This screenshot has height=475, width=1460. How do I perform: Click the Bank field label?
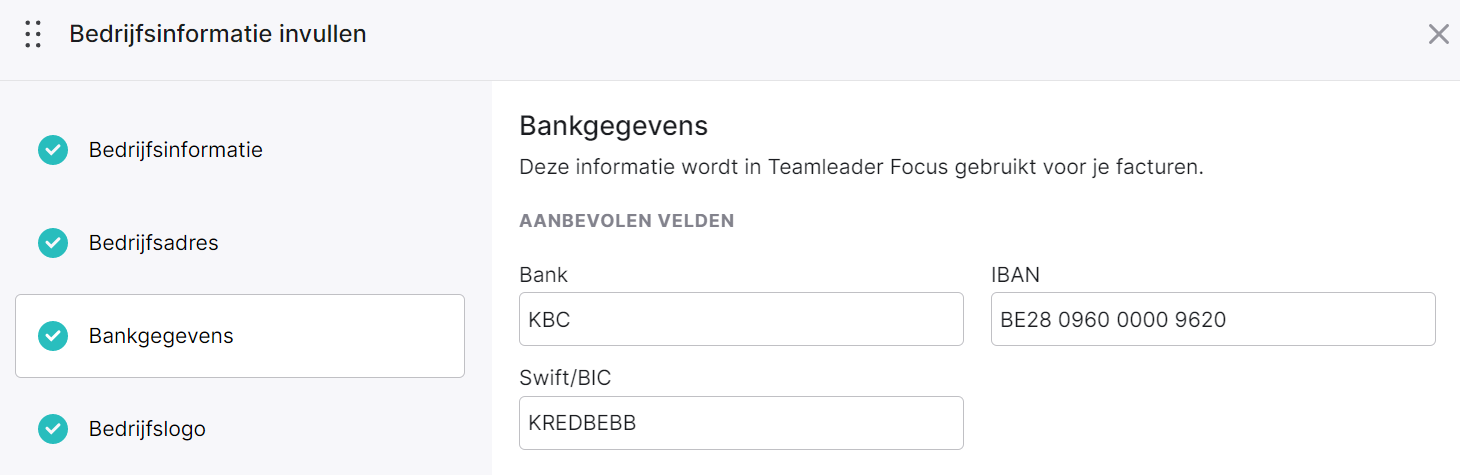(x=544, y=274)
